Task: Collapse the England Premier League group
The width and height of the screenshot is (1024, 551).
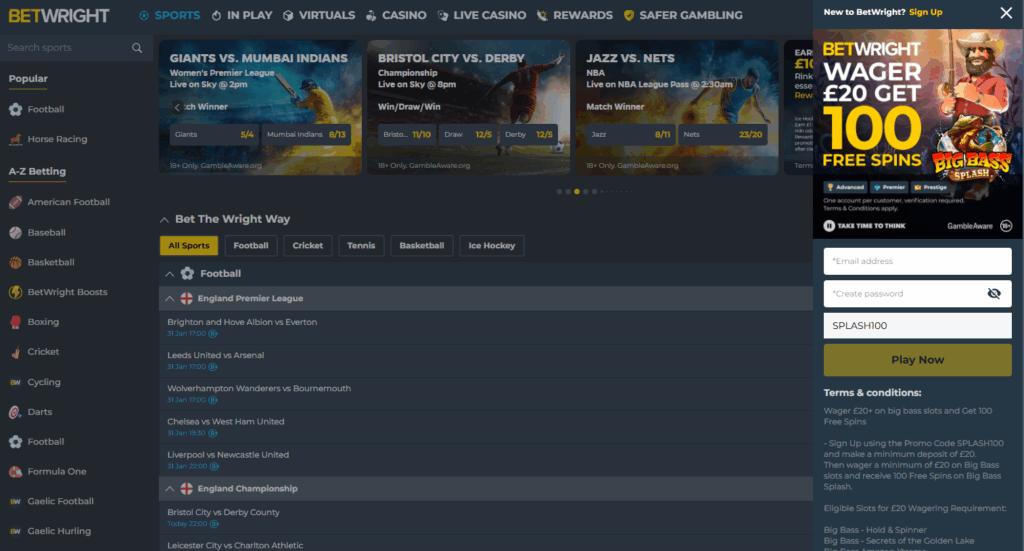Action: [169, 299]
